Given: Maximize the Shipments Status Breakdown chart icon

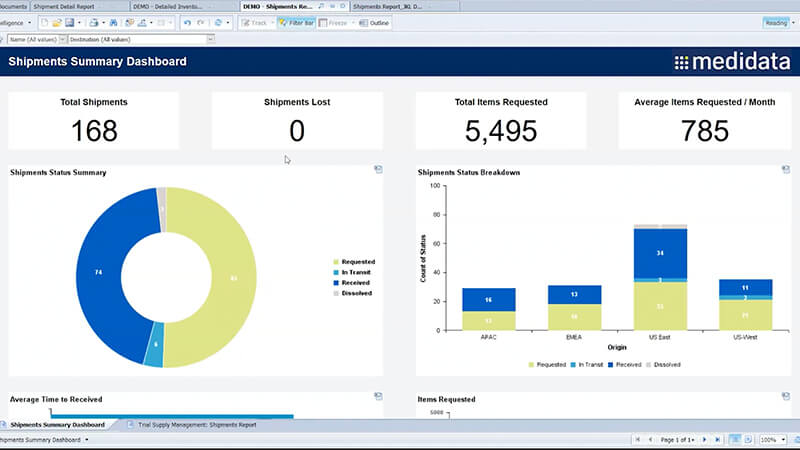Looking at the screenshot, I should [x=786, y=169].
